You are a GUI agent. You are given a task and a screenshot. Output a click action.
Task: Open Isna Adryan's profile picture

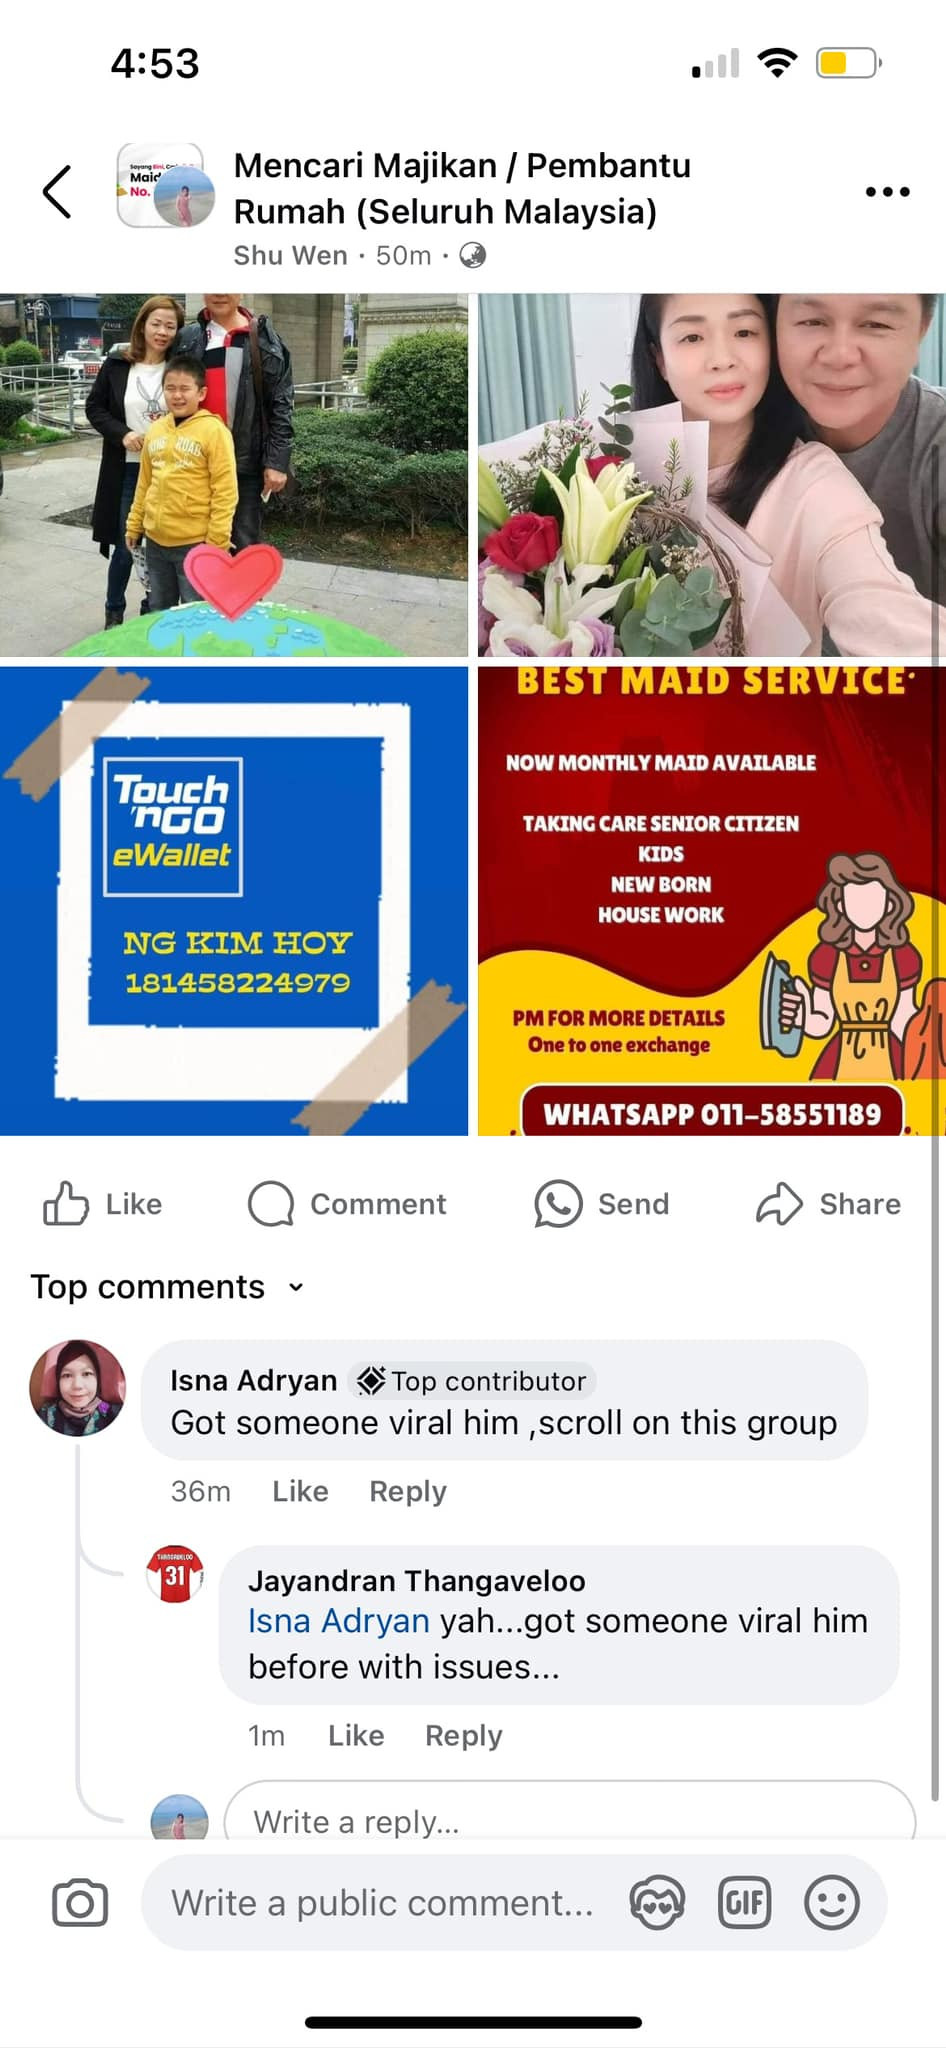pyautogui.click(x=78, y=1388)
